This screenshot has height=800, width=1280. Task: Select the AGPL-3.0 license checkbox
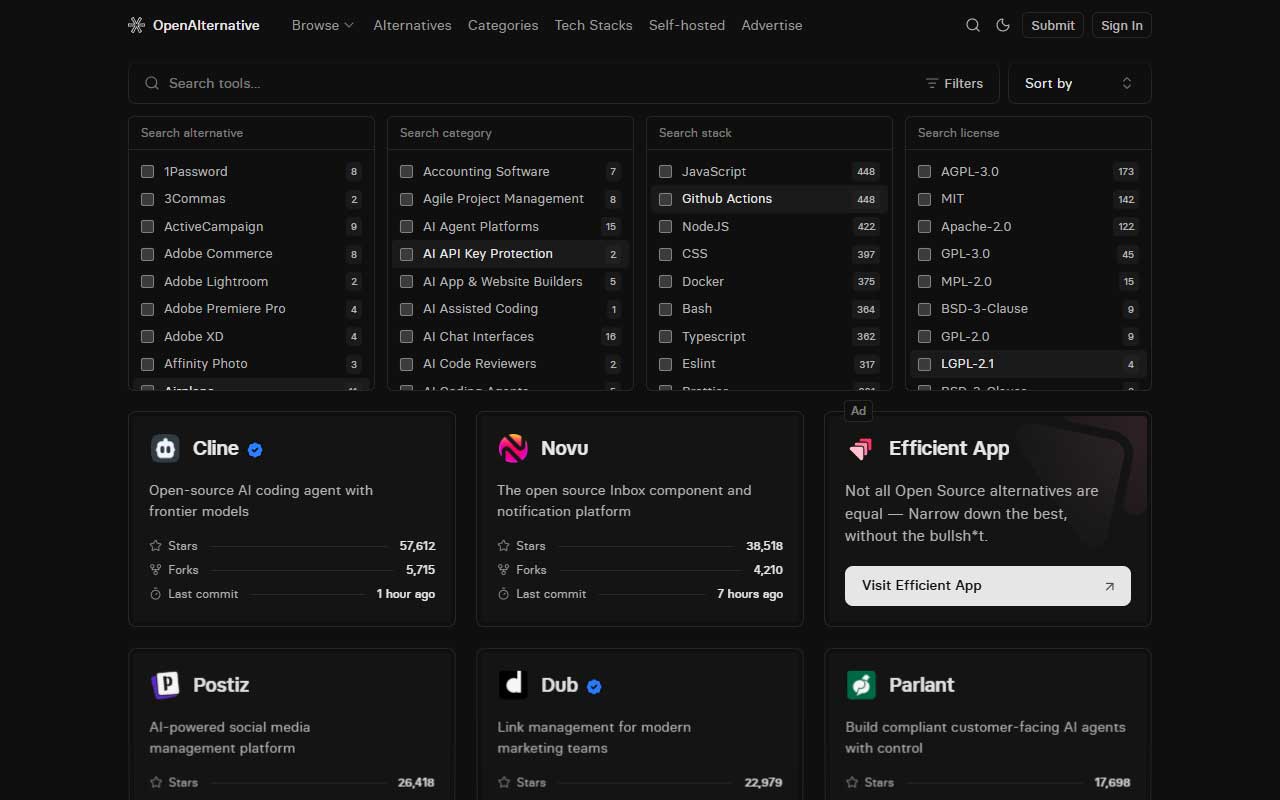[924, 172]
